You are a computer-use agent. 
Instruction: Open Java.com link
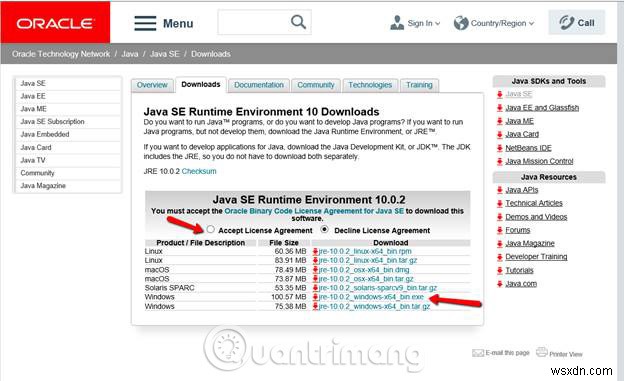(521, 284)
